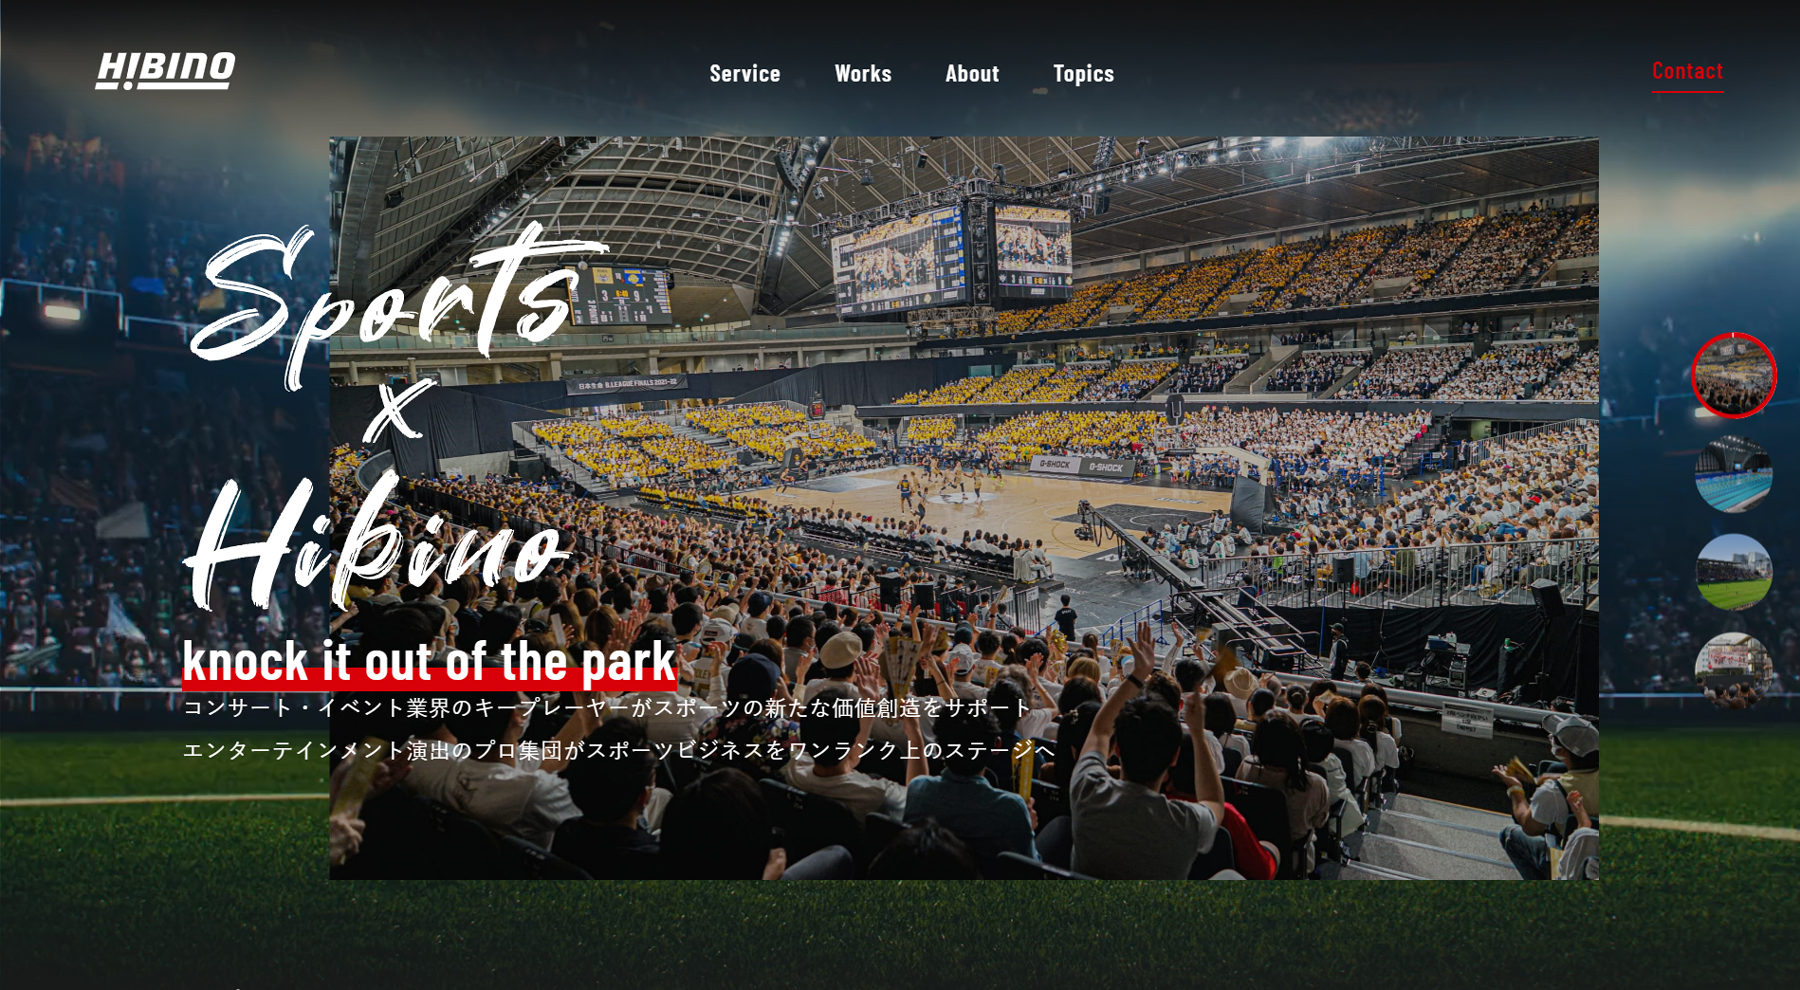
Task: Open the Service menu item
Action: (x=745, y=73)
